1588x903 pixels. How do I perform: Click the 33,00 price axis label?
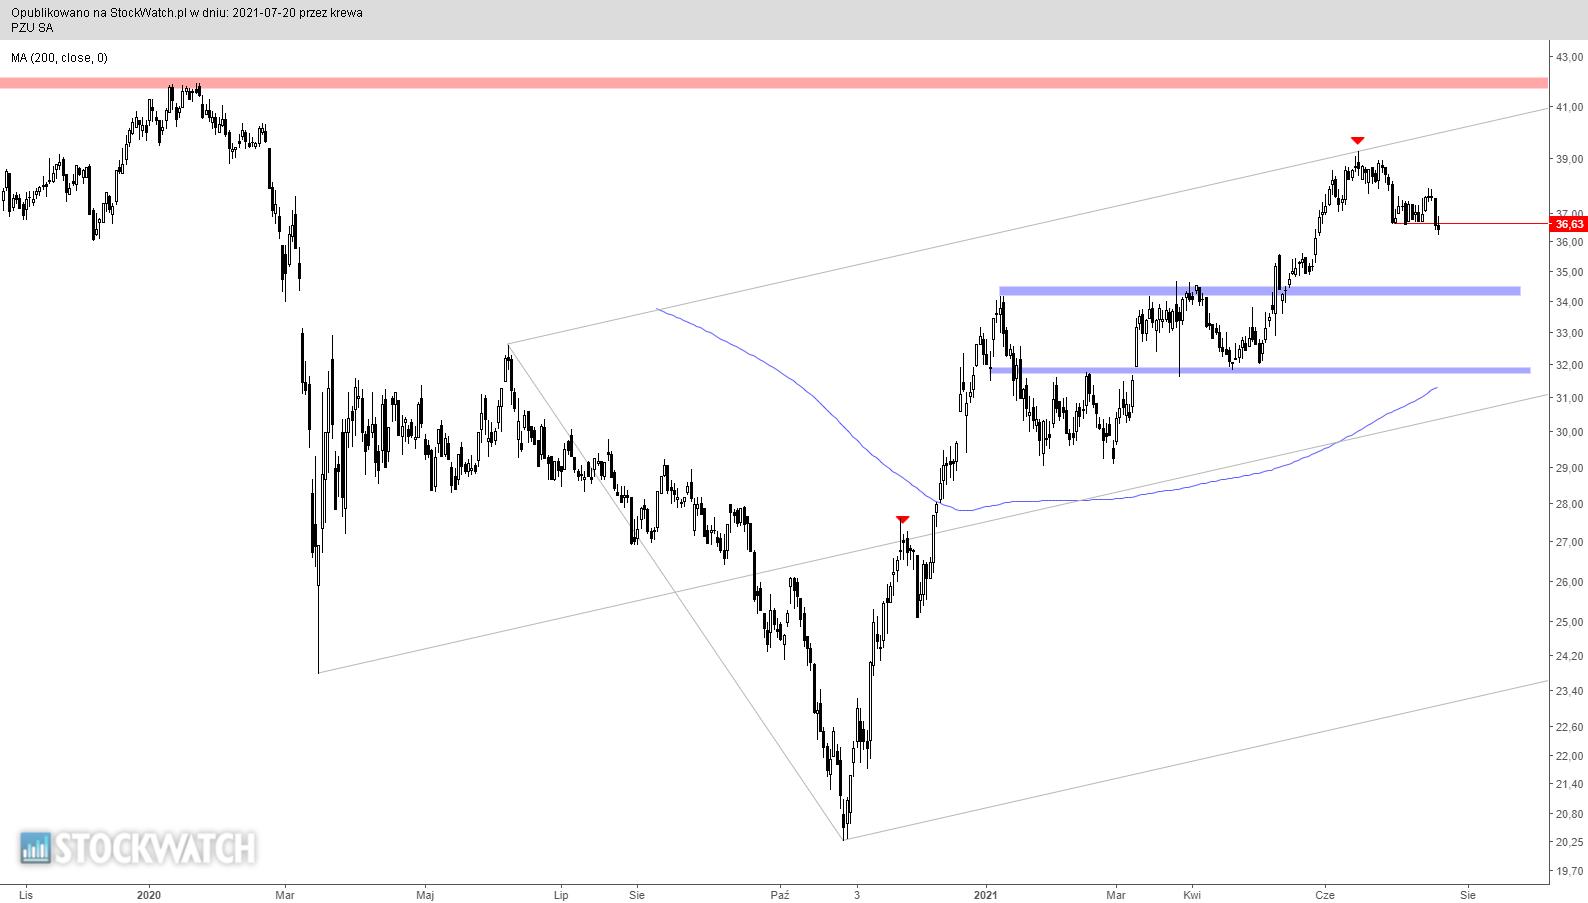point(1569,333)
